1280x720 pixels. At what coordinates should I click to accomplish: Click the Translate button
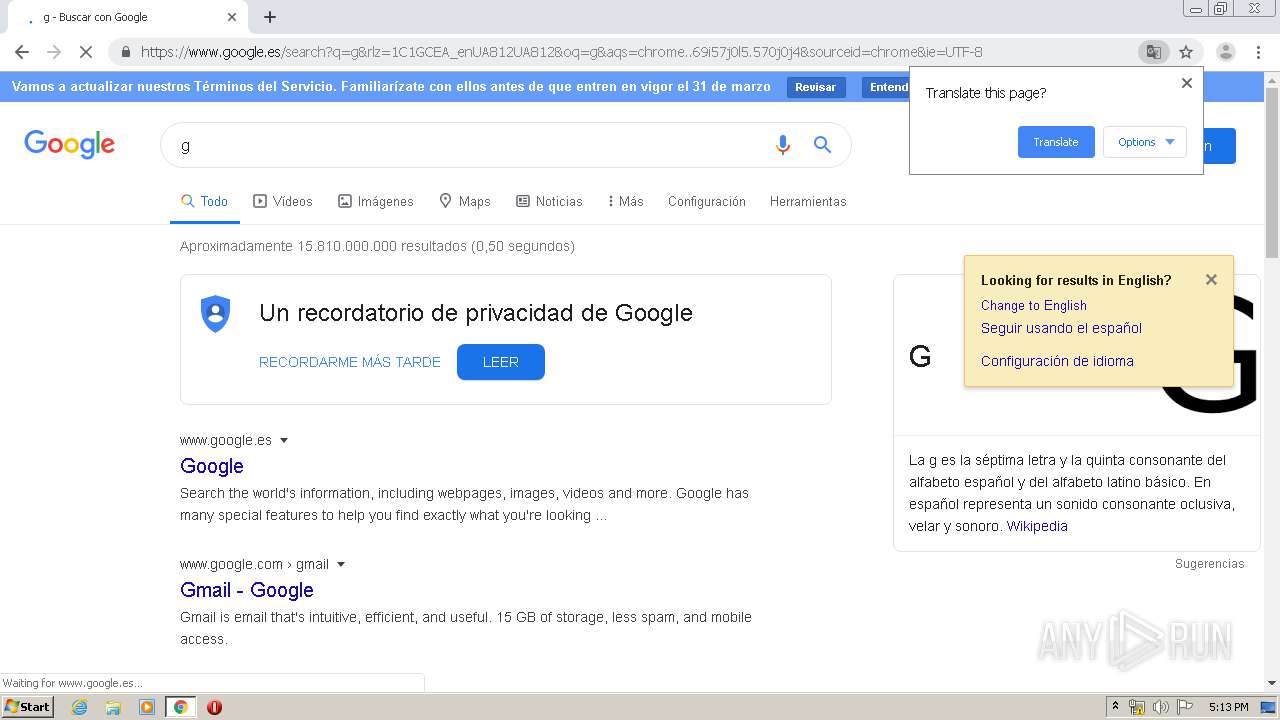point(1056,142)
